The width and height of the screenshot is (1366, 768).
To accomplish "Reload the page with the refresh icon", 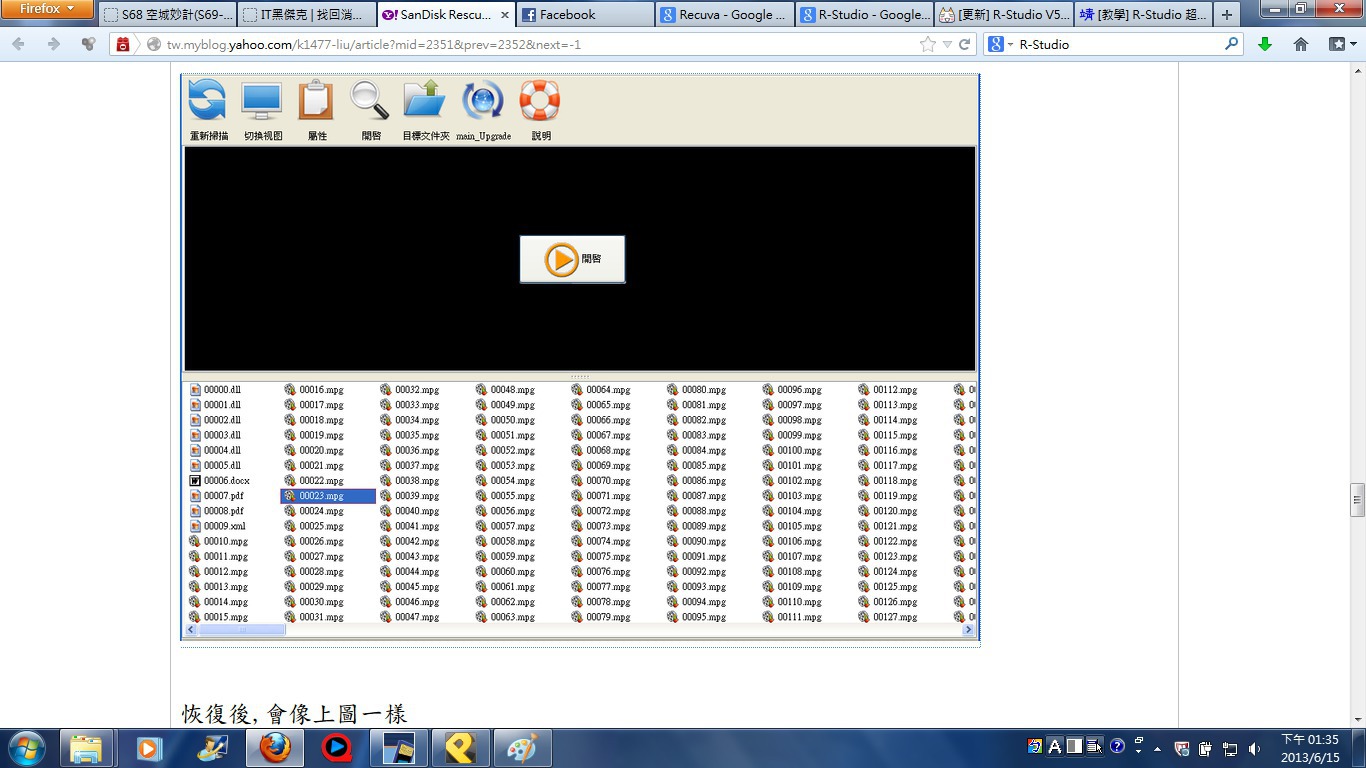I will pos(965,44).
